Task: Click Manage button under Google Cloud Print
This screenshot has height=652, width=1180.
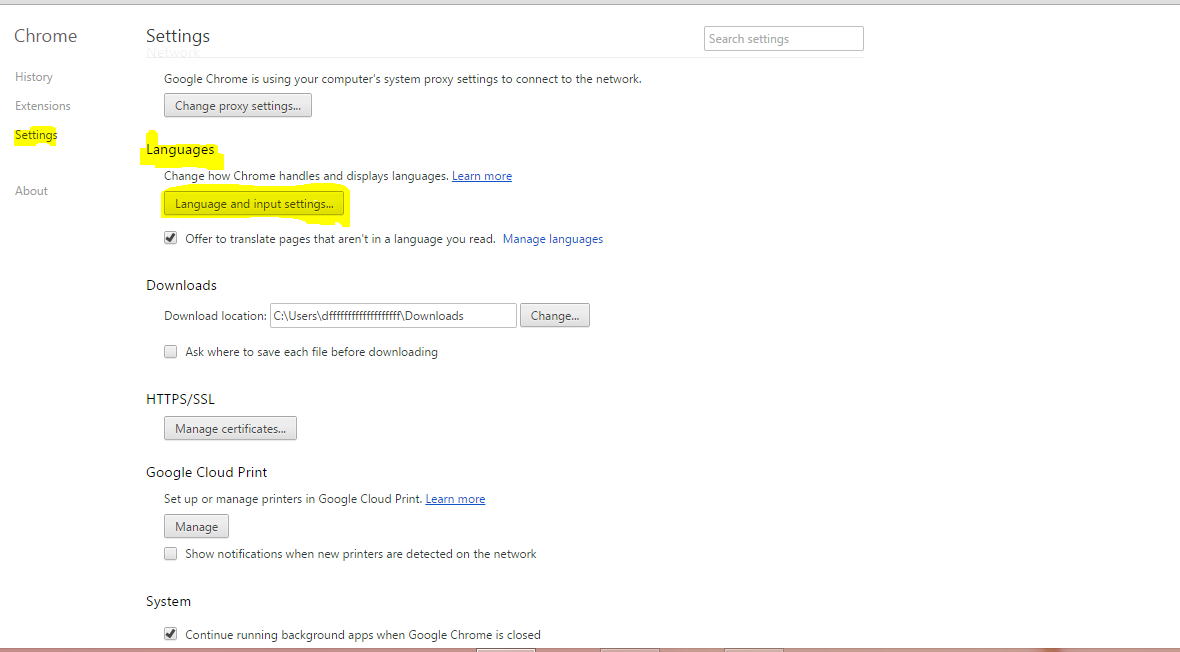Action: tap(196, 527)
